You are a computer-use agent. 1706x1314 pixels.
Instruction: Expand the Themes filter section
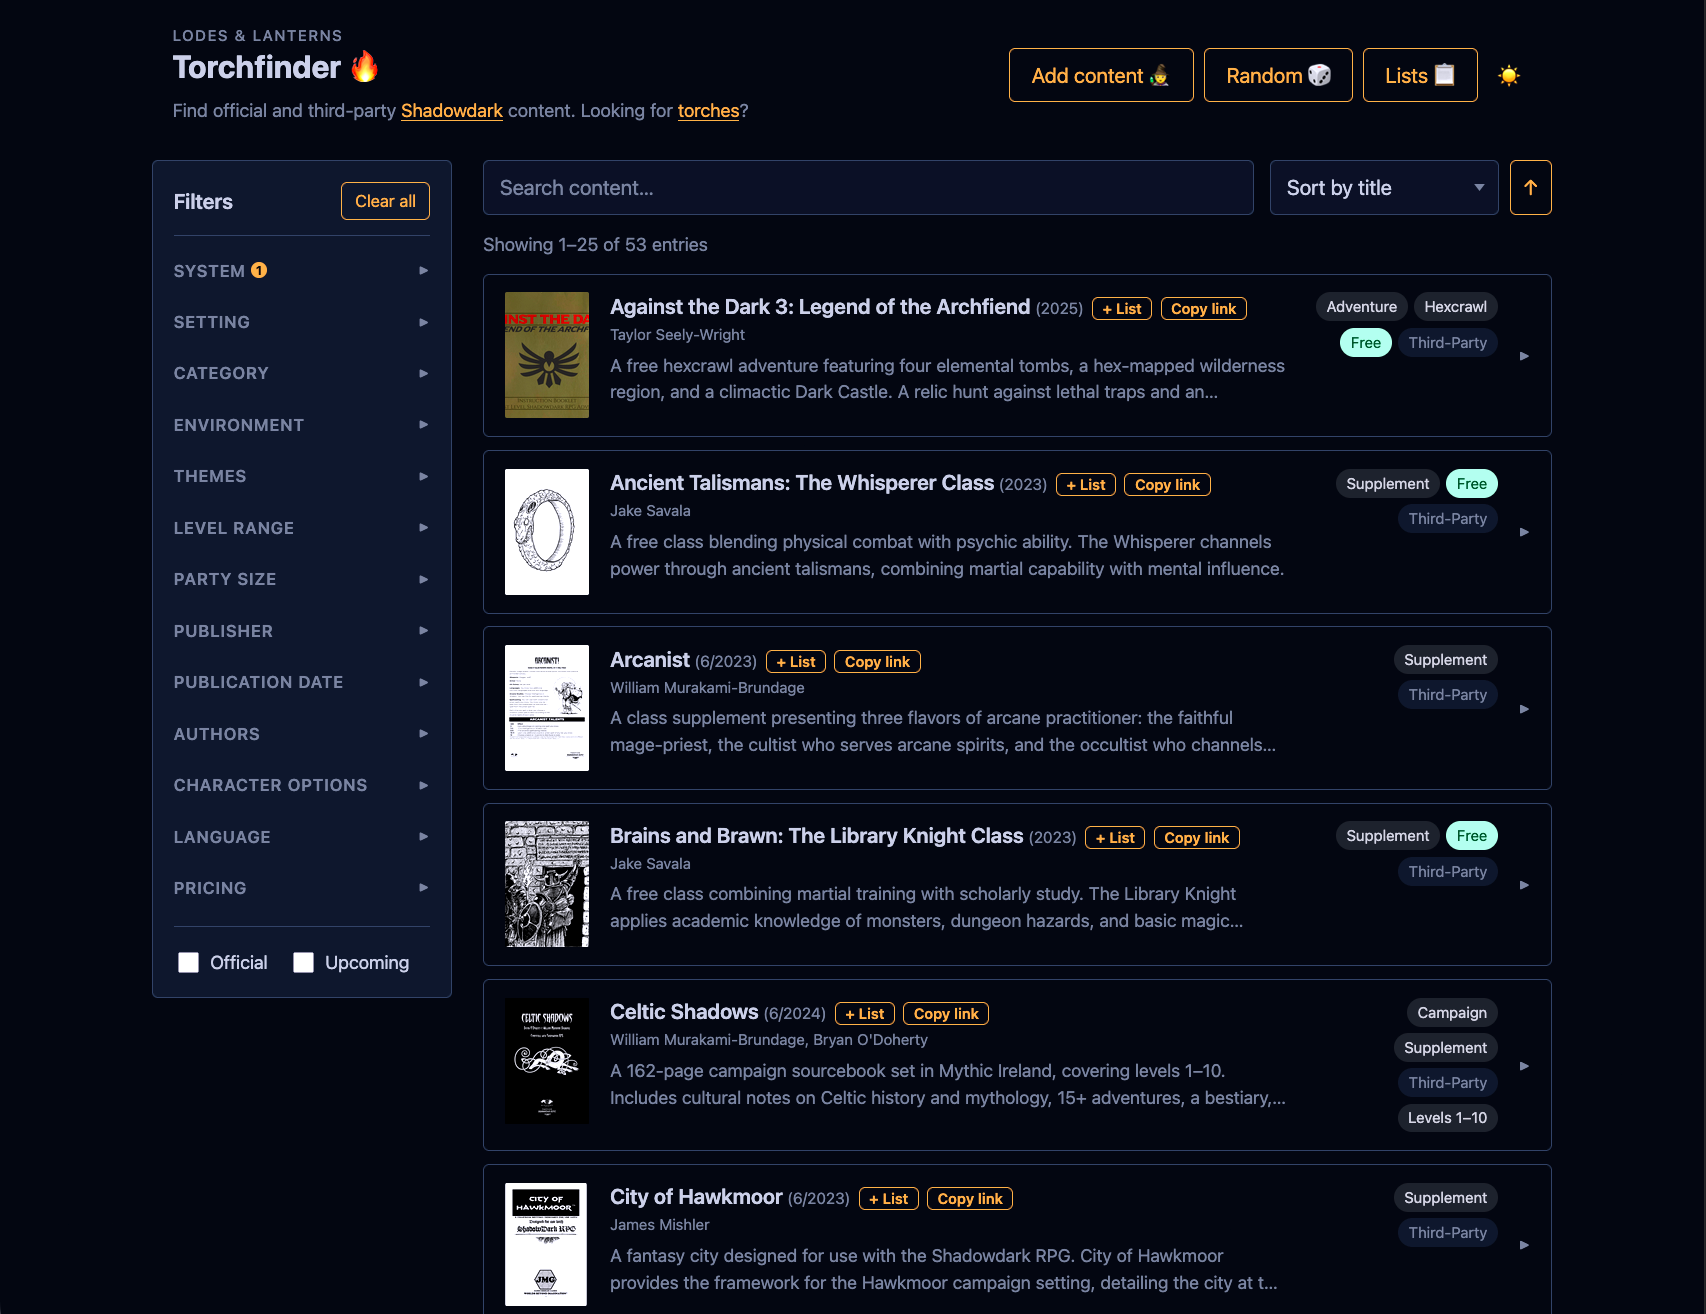tap(302, 476)
